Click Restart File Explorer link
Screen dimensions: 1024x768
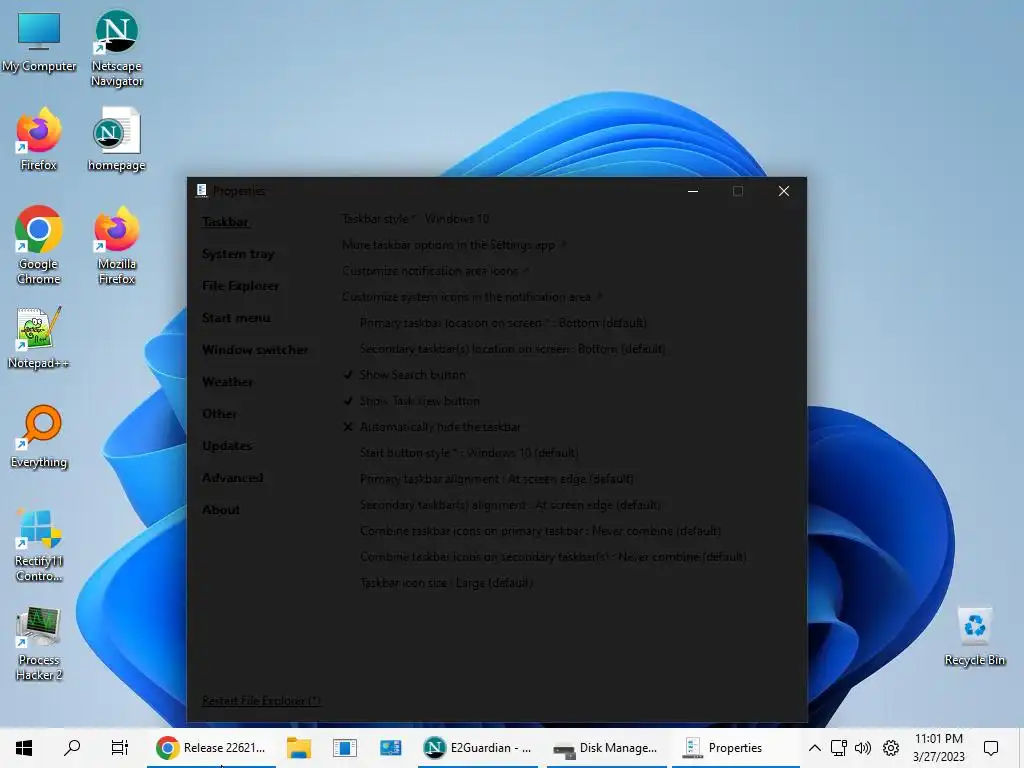261,701
